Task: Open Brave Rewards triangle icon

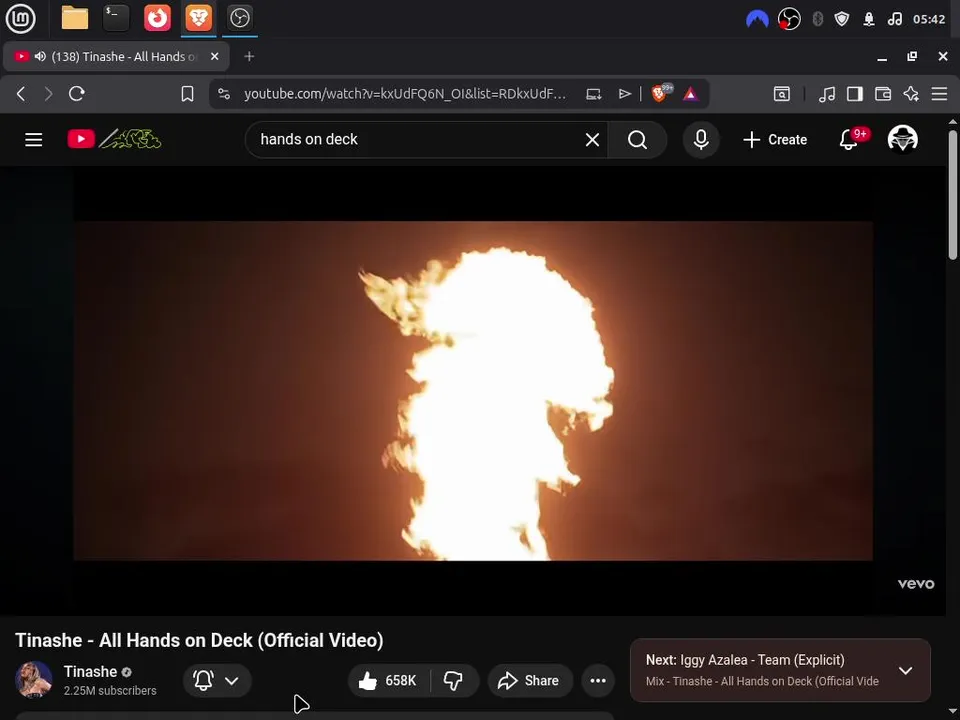Action: coord(690,94)
